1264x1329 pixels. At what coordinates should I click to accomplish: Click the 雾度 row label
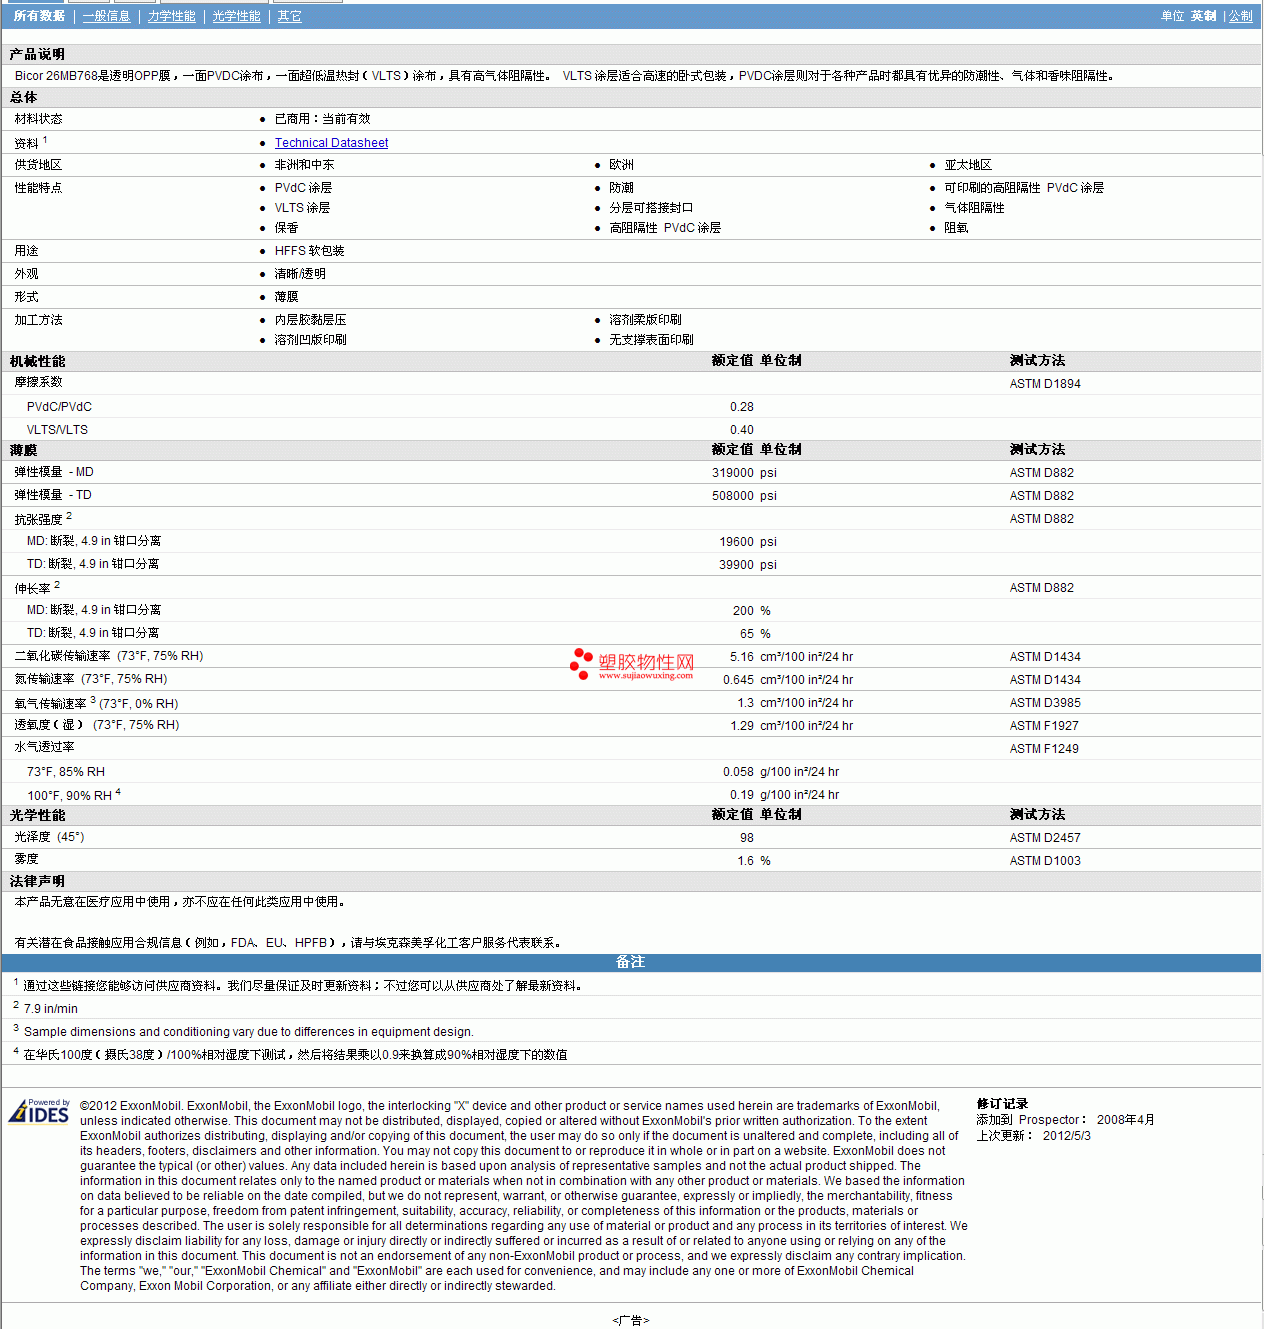(x=26, y=859)
